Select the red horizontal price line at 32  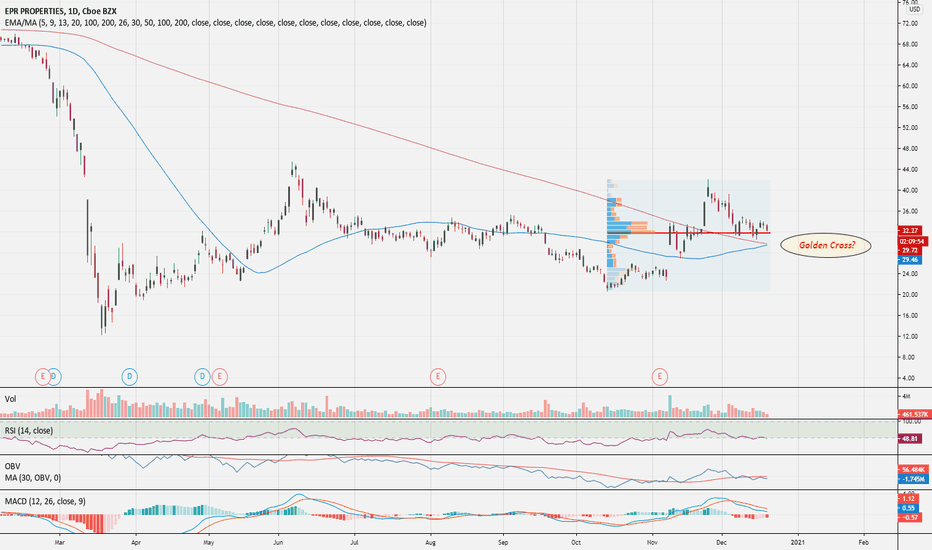point(688,232)
